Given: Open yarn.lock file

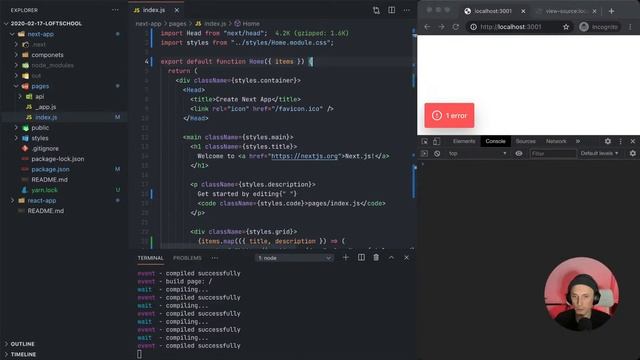Looking at the screenshot, I should click(44, 190).
